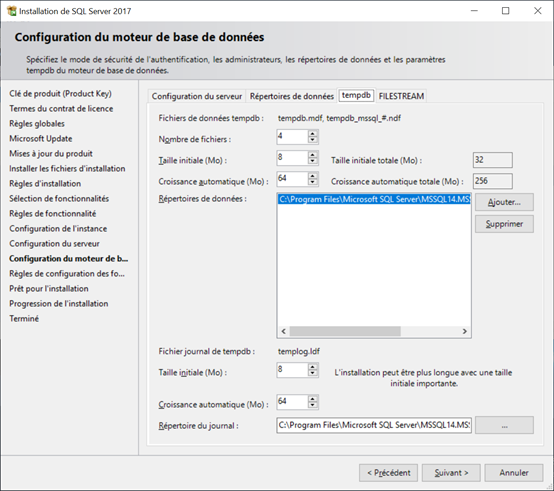
Task: Click the right arrow of the horizontal scrollbar
Action: pos(465,331)
